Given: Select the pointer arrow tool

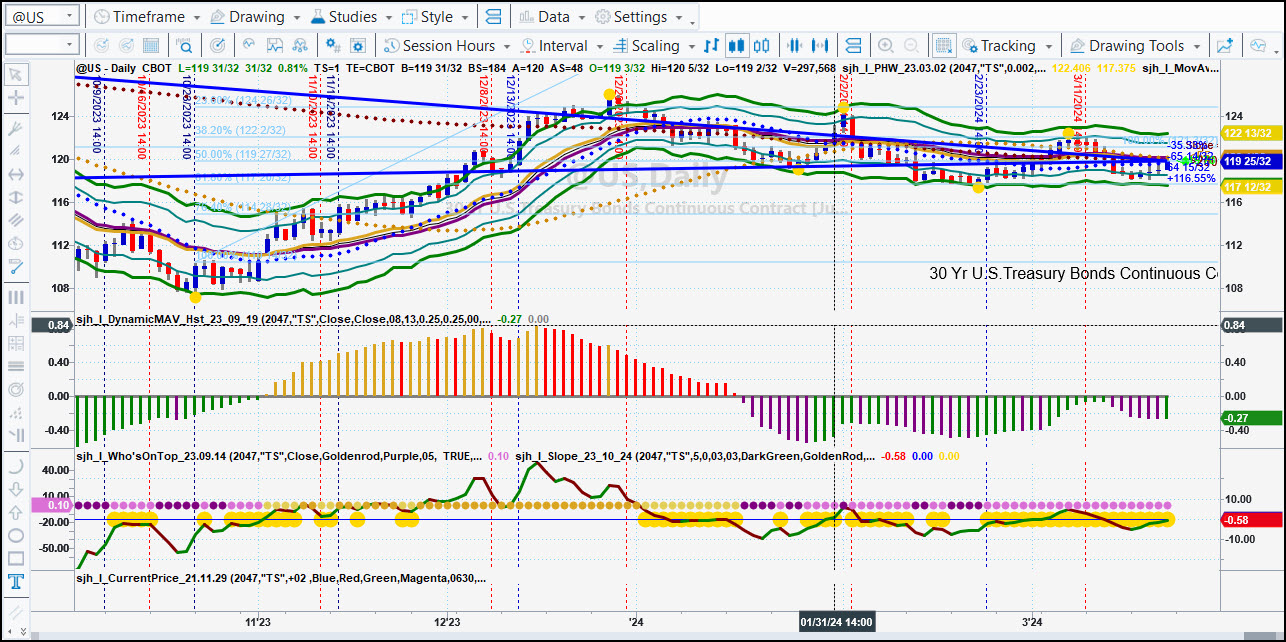Looking at the screenshot, I should click(16, 73).
